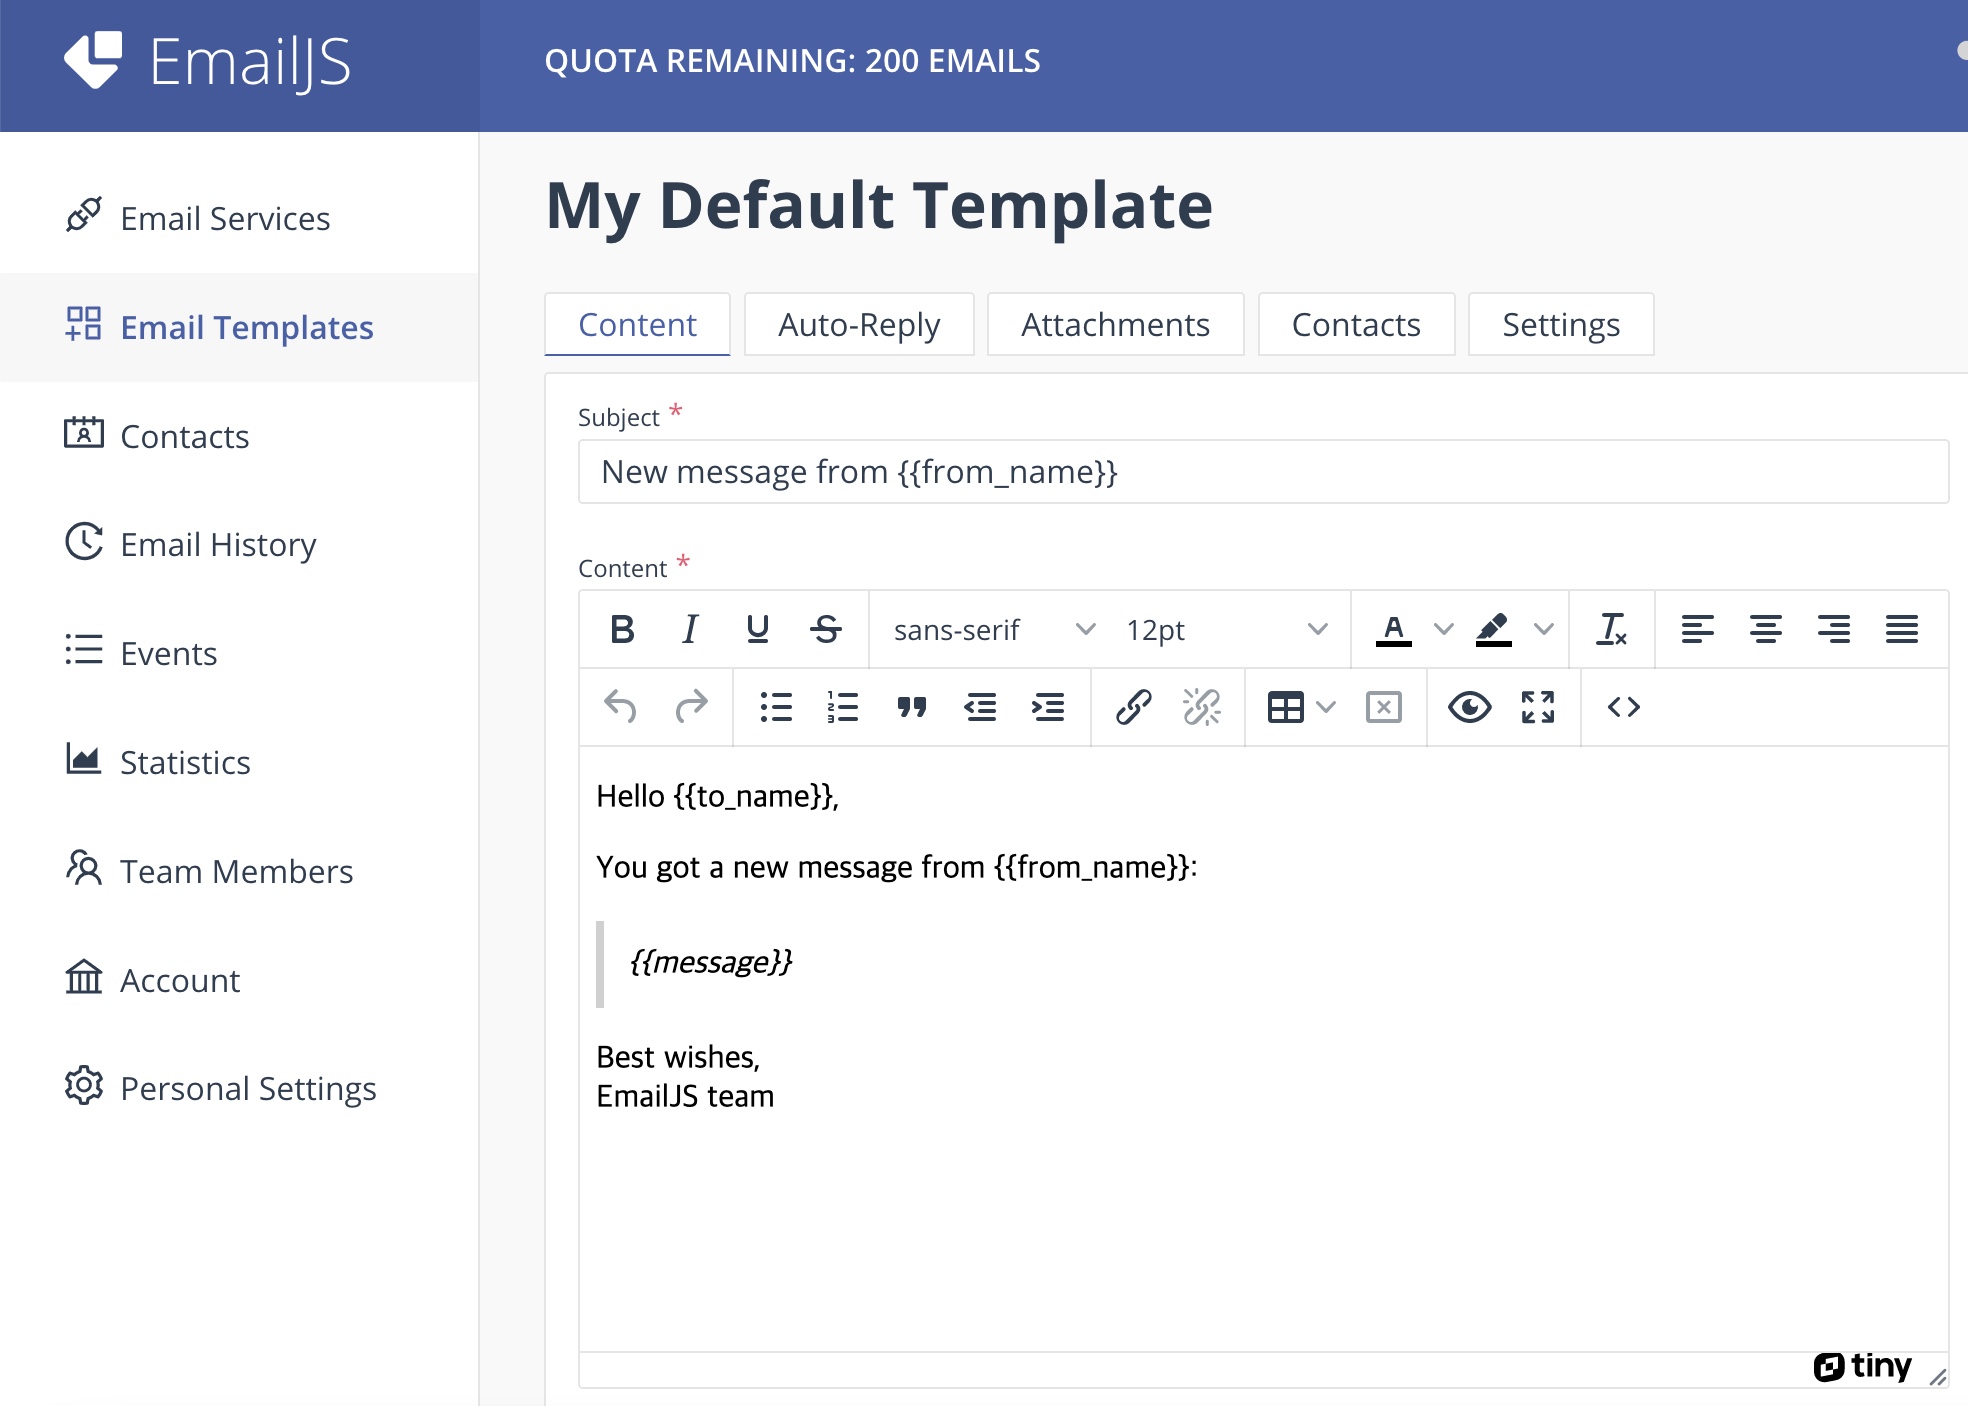Click the undo arrow icon

coord(620,707)
